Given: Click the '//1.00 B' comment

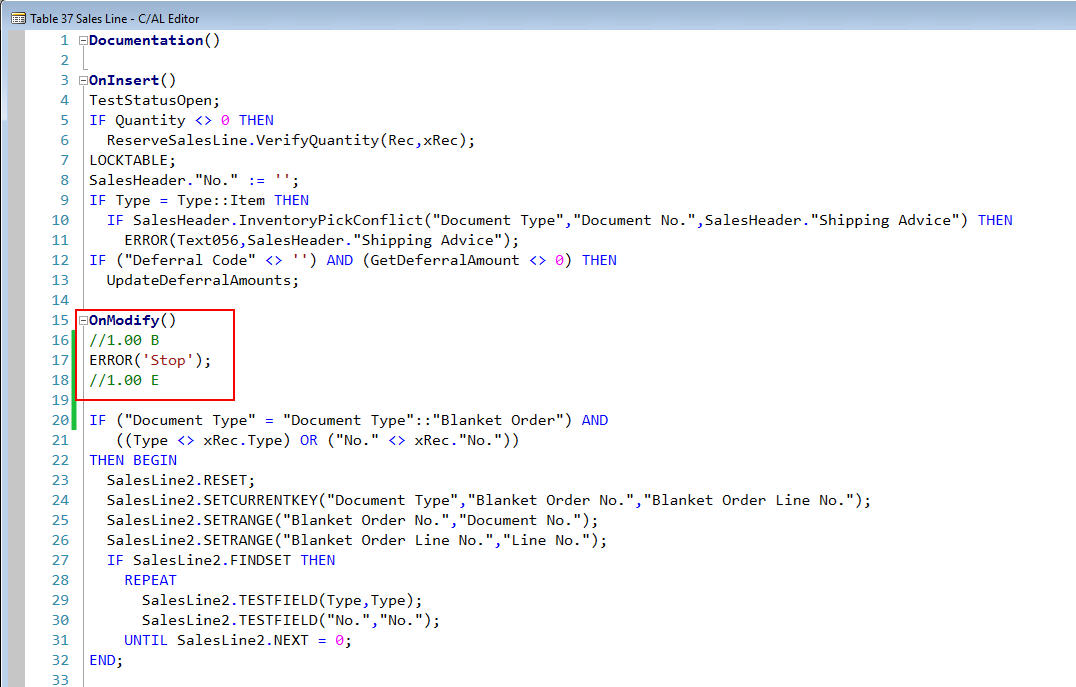Looking at the screenshot, I should (124, 340).
